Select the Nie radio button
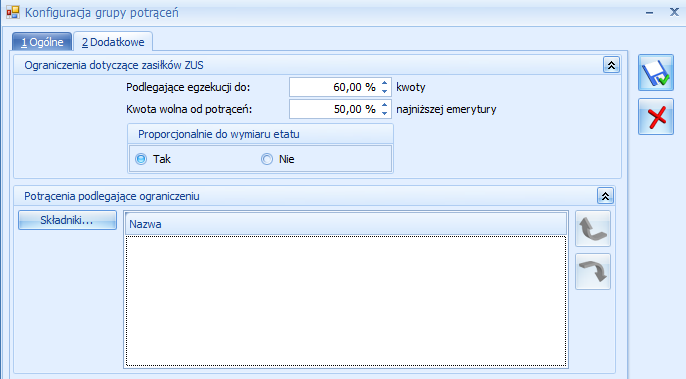The width and height of the screenshot is (686, 379). 267,159
